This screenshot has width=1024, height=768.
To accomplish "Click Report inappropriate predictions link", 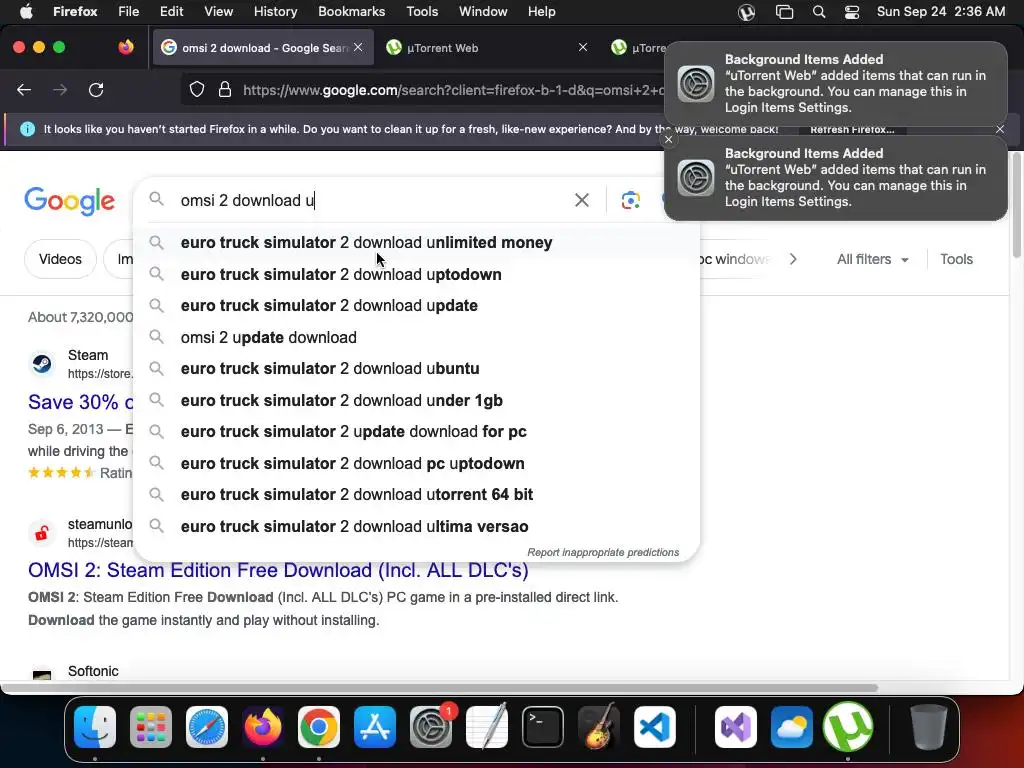I will [603, 552].
